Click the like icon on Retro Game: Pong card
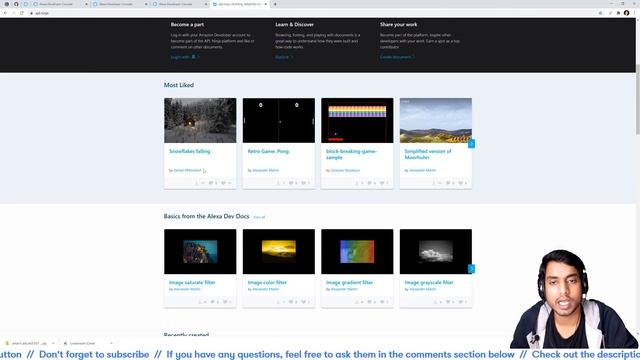 [304, 183]
